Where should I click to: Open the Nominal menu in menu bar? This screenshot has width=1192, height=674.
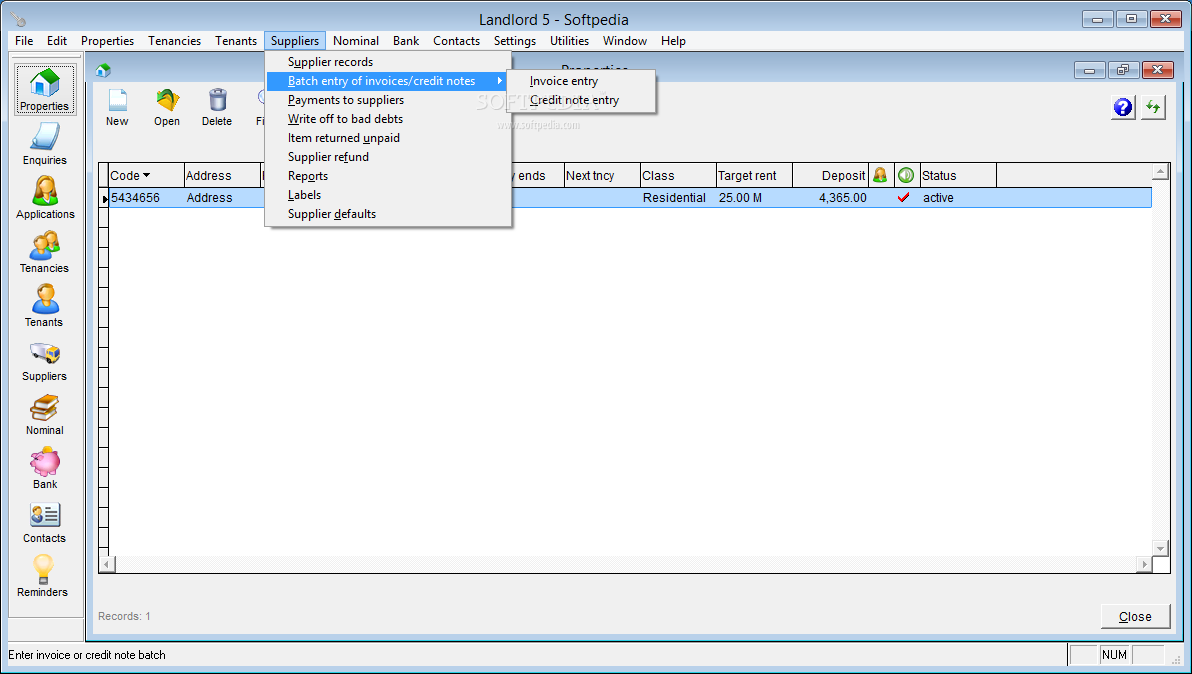356,41
